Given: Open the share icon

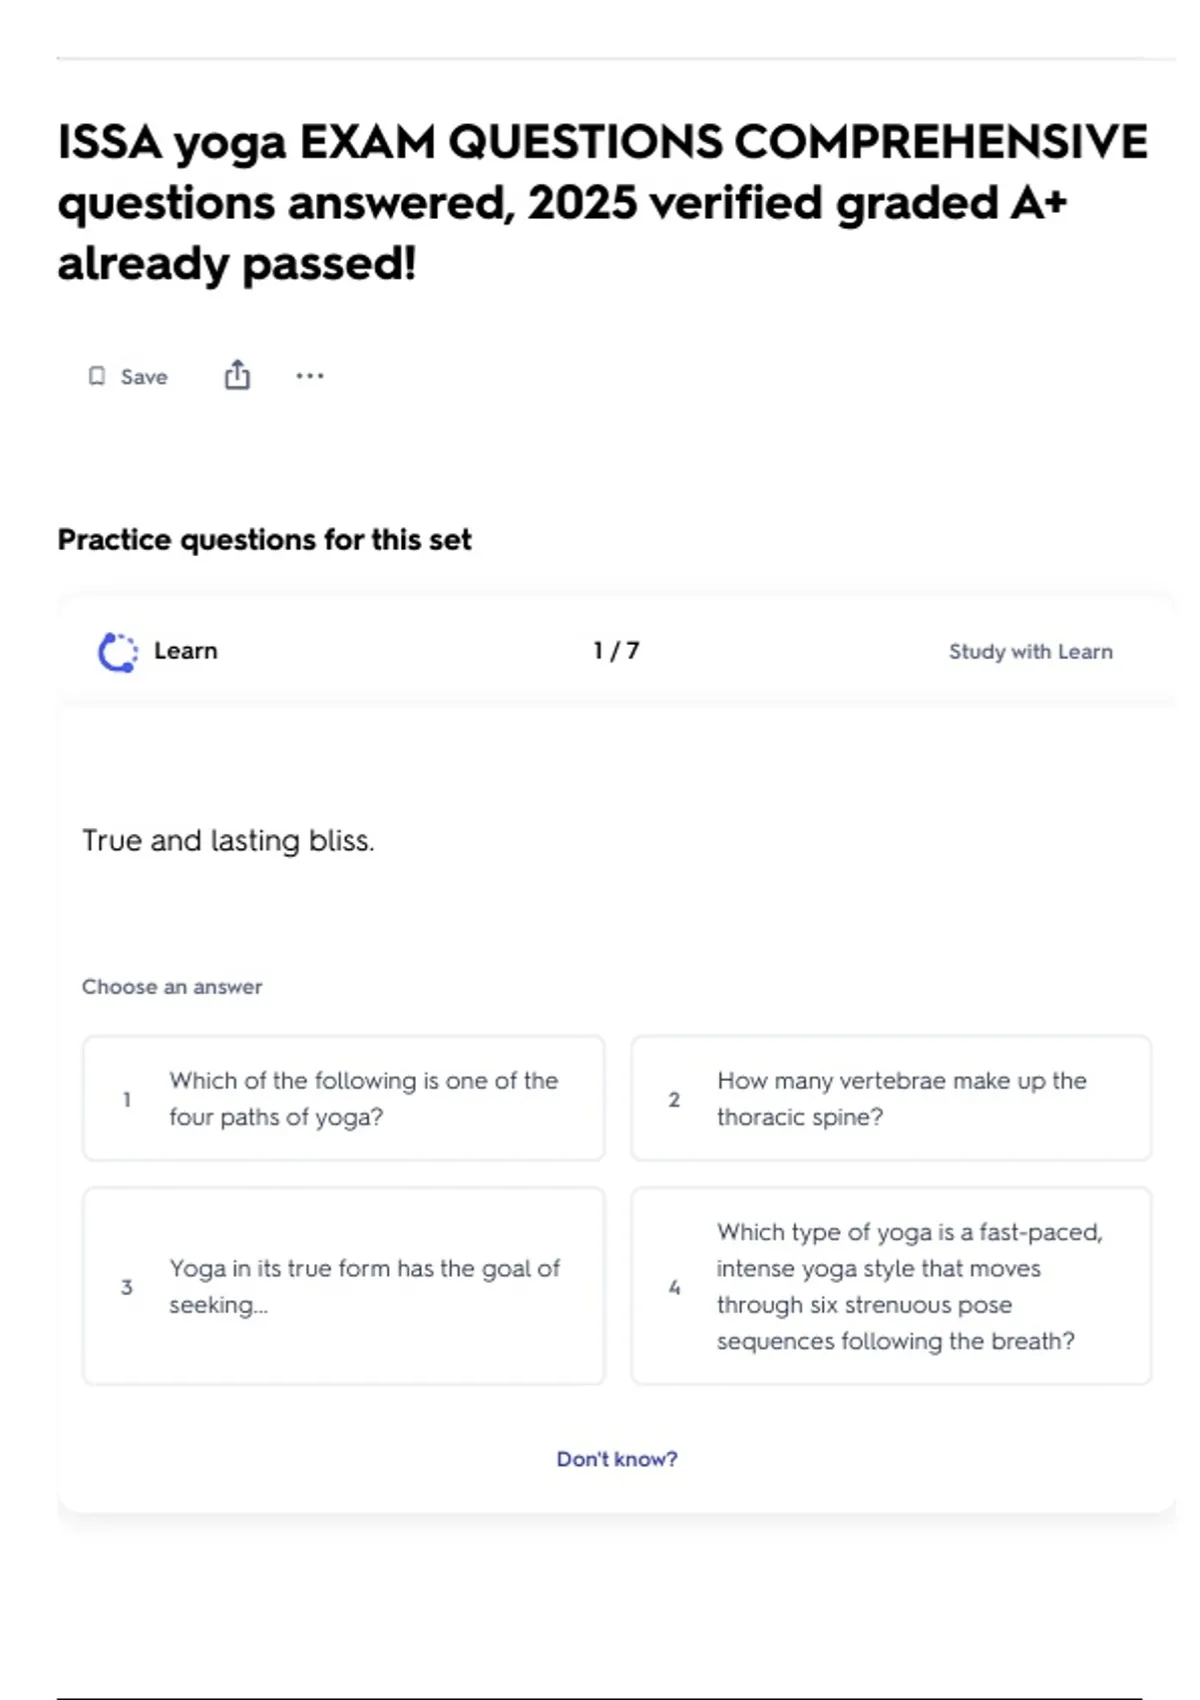Looking at the screenshot, I should 237,375.
